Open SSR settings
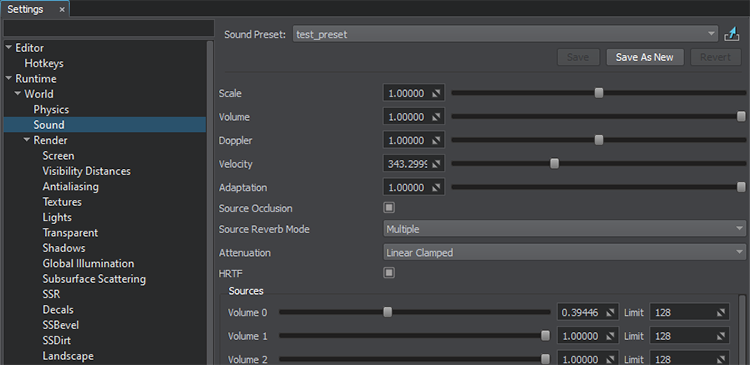Image resolution: width=750 pixels, height=365 pixels. (x=51, y=294)
